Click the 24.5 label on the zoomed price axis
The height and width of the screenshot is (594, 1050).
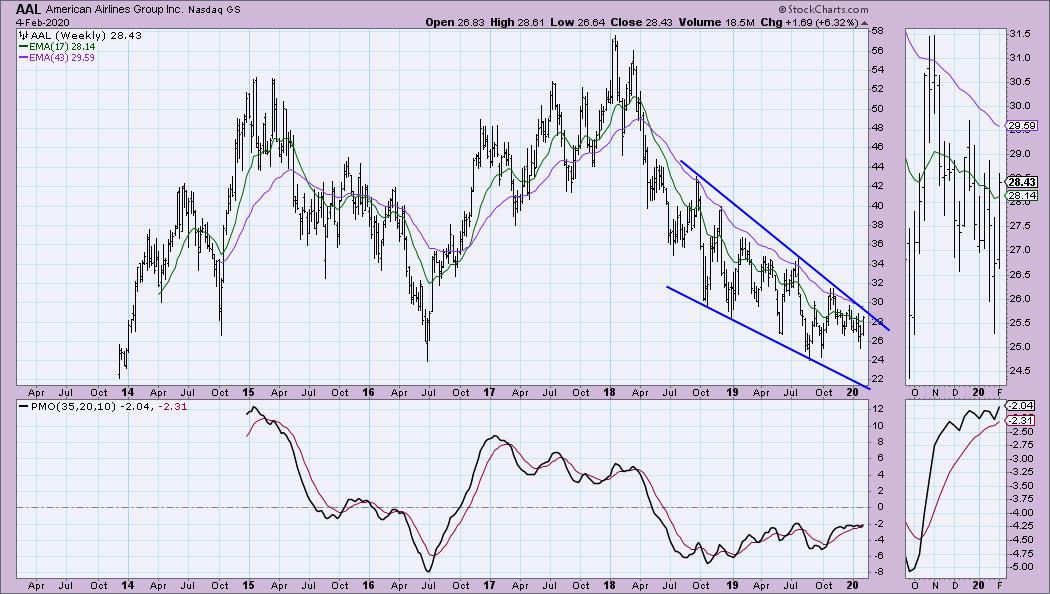click(1020, 370)
